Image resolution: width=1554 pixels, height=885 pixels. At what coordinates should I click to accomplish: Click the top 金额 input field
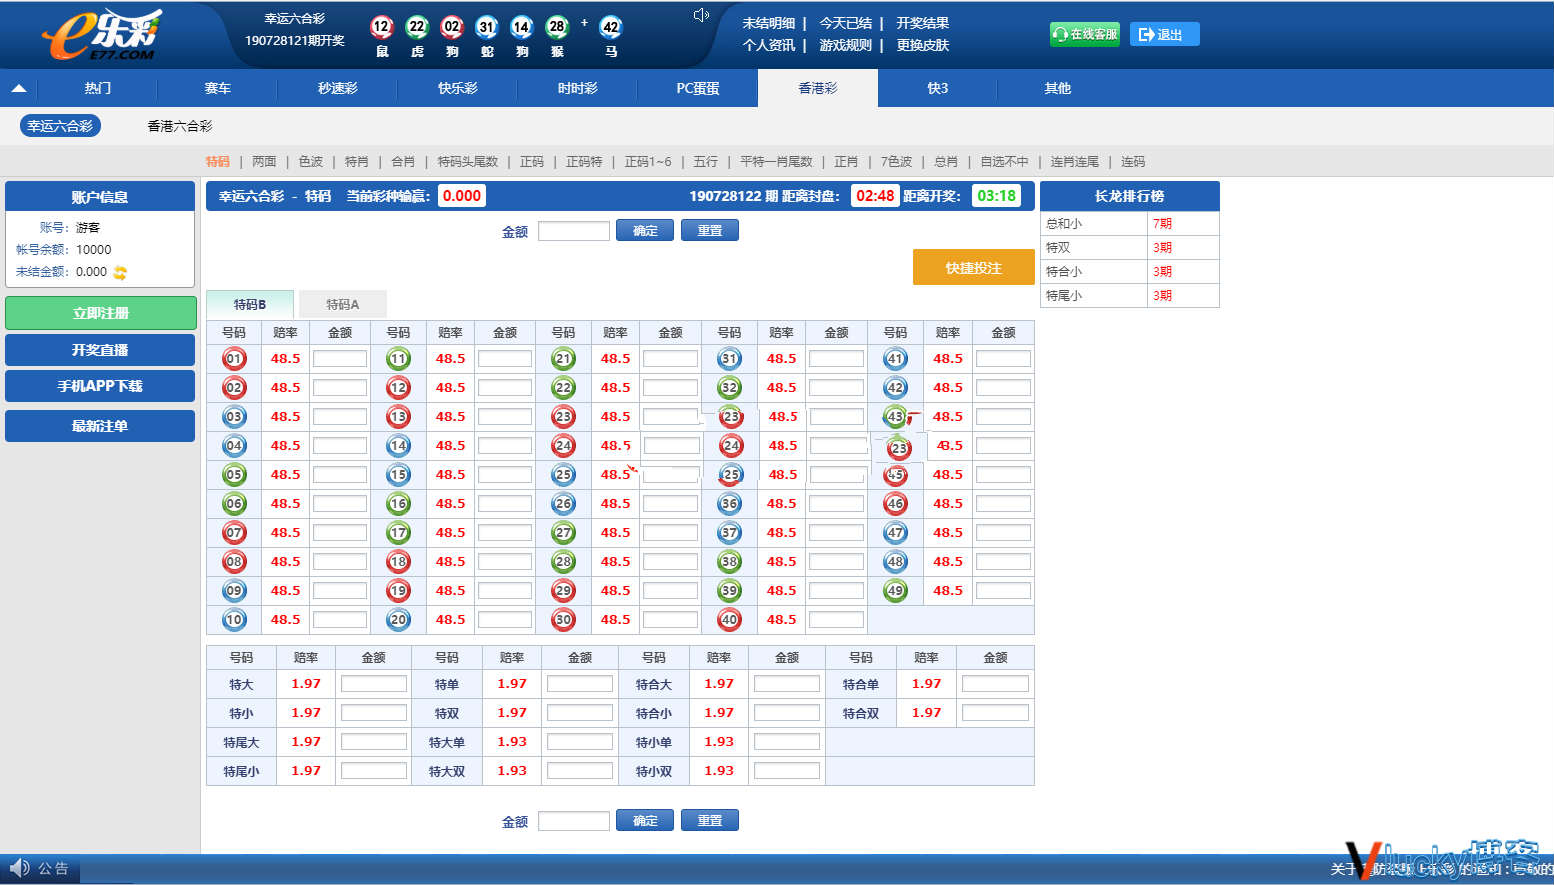pos(574,231)
